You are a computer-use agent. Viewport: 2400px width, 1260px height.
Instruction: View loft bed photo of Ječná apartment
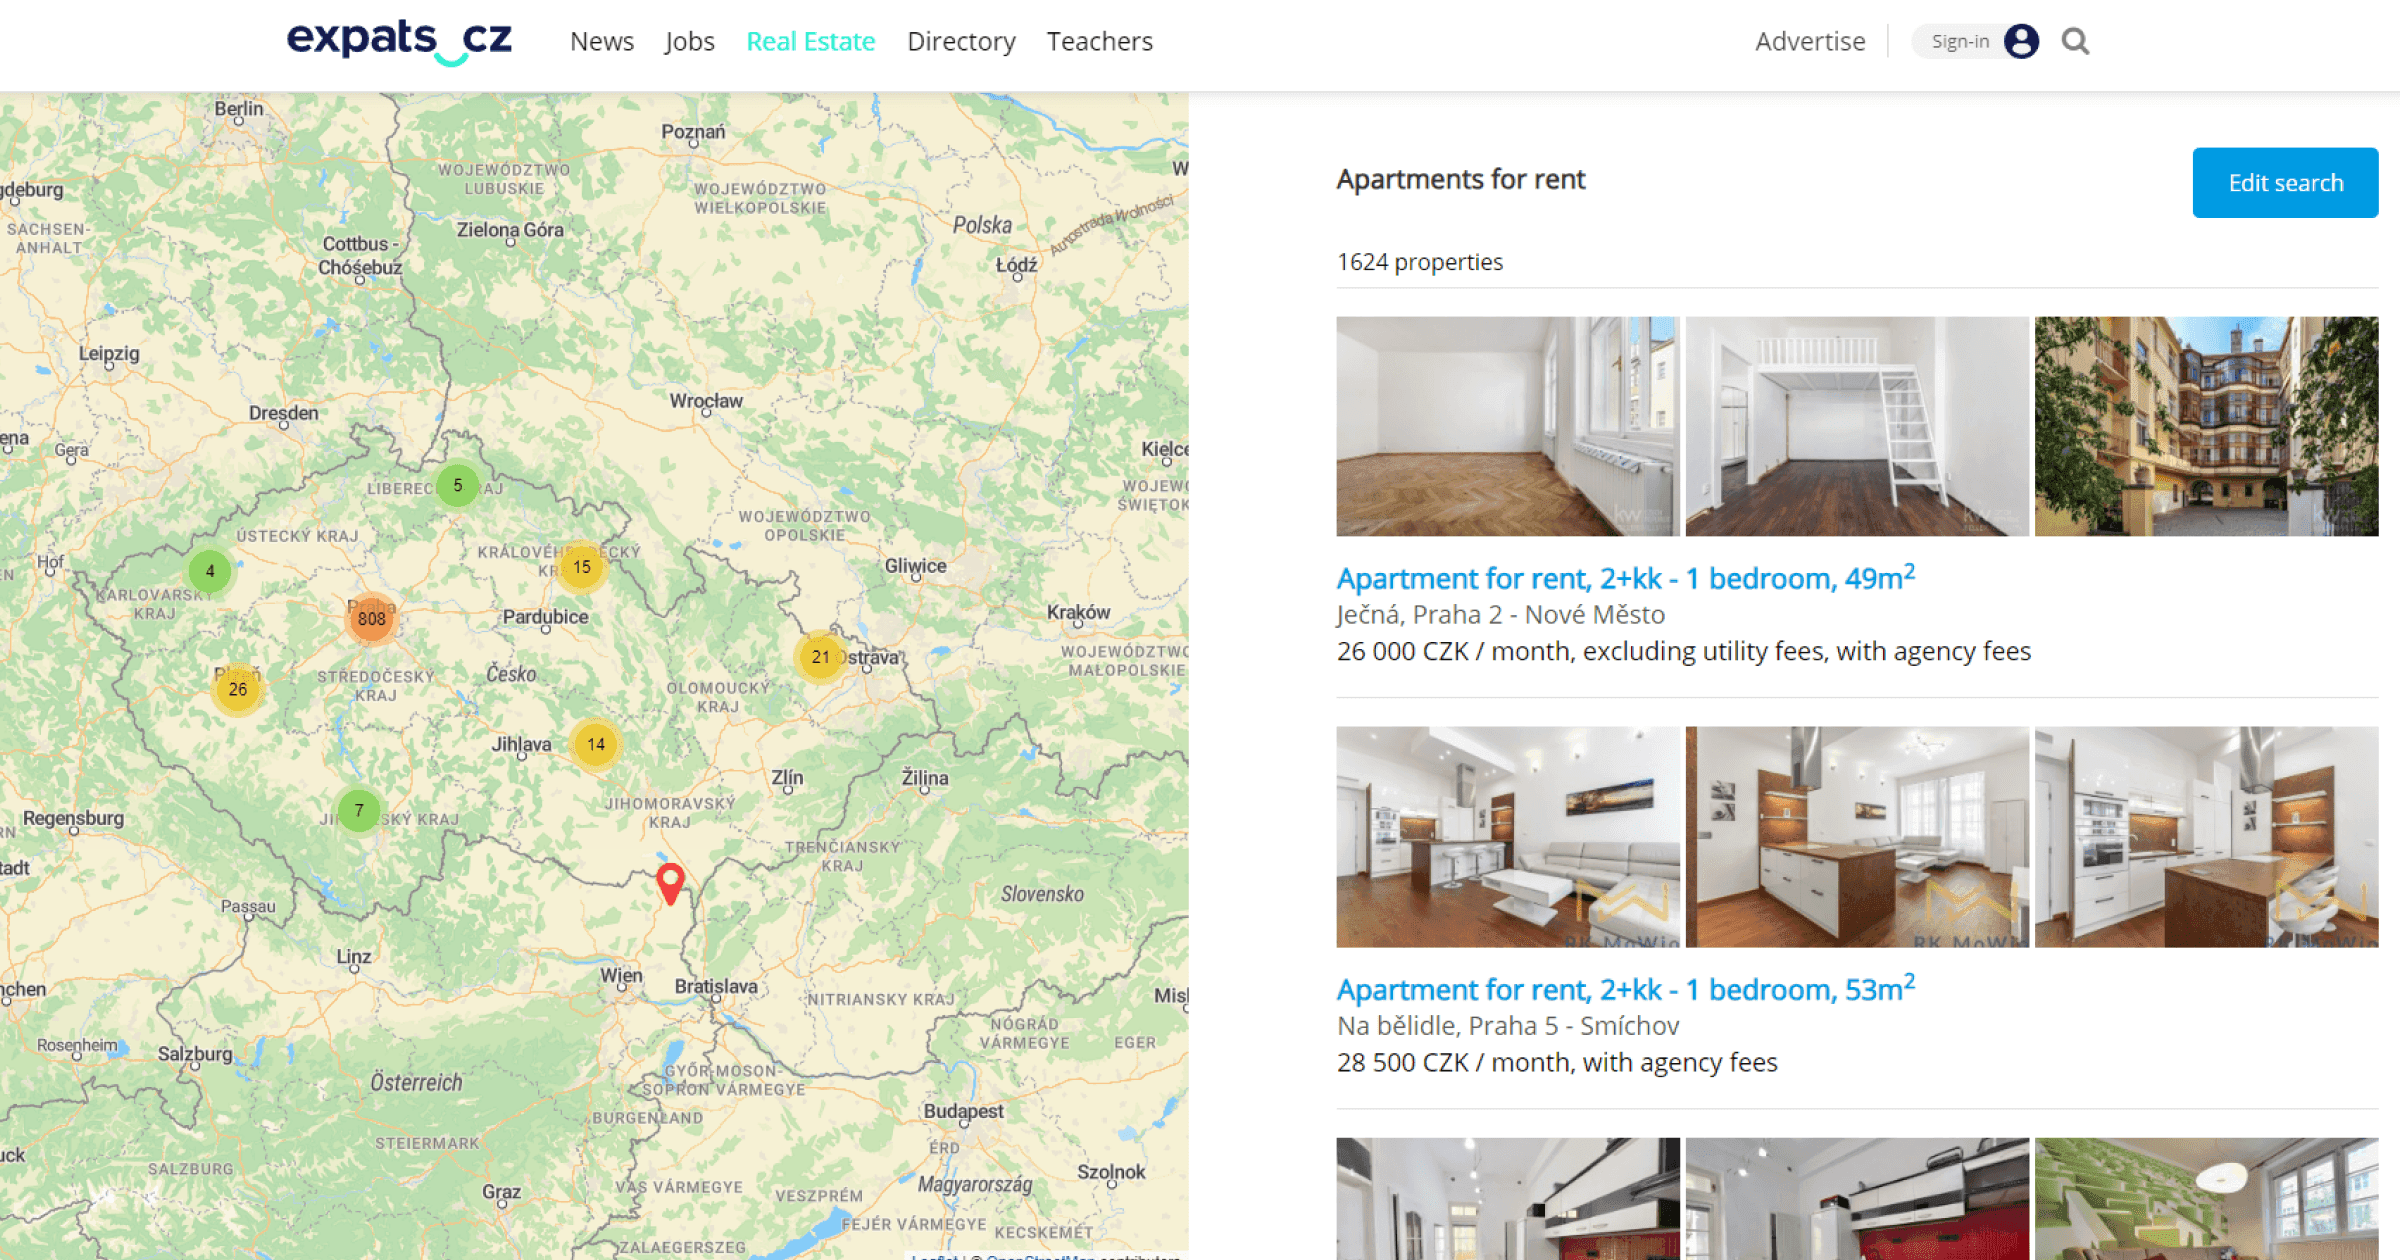[x=1857, y=427]
